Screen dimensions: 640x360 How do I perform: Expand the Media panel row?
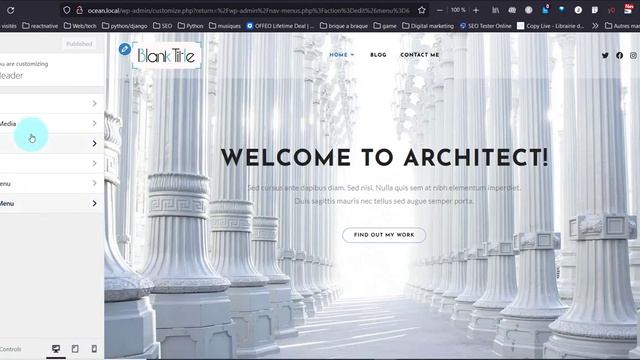[52, 123]
